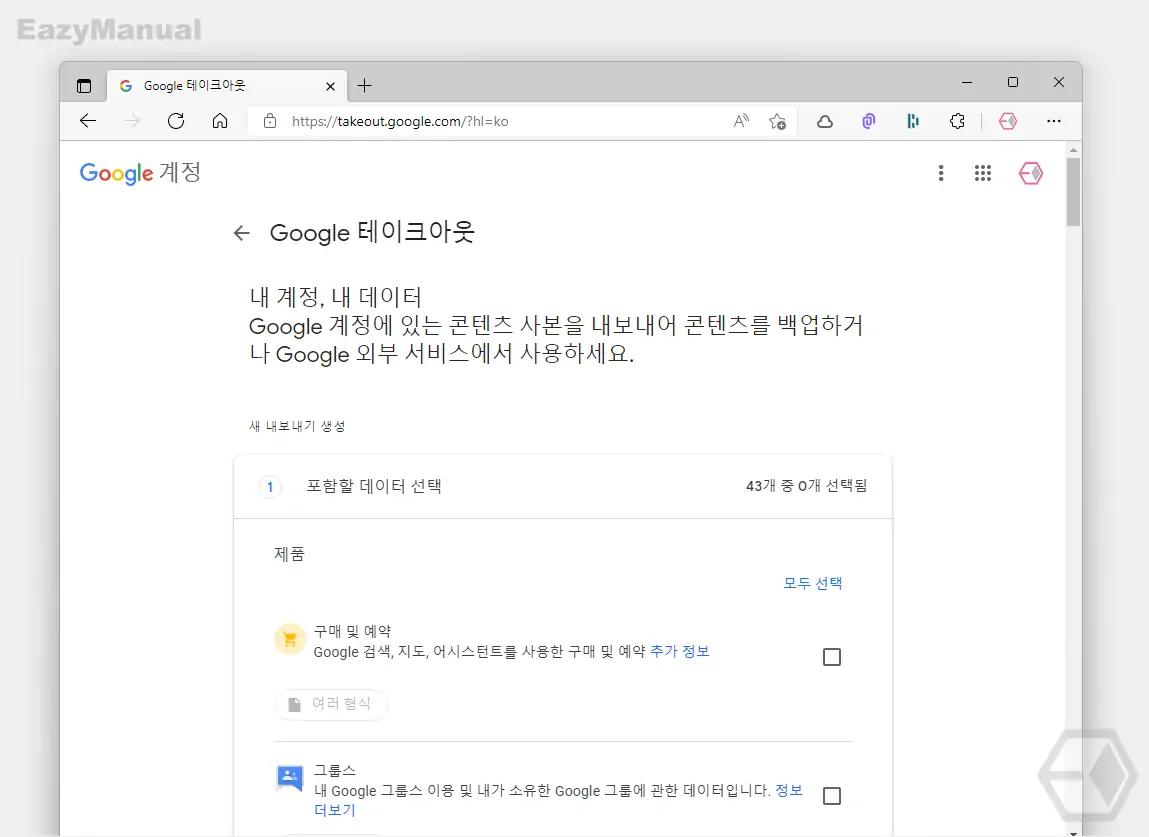Screen dimensions: 1149x837
Task: Minimize the browser window
Action: [x=967, y=83]
